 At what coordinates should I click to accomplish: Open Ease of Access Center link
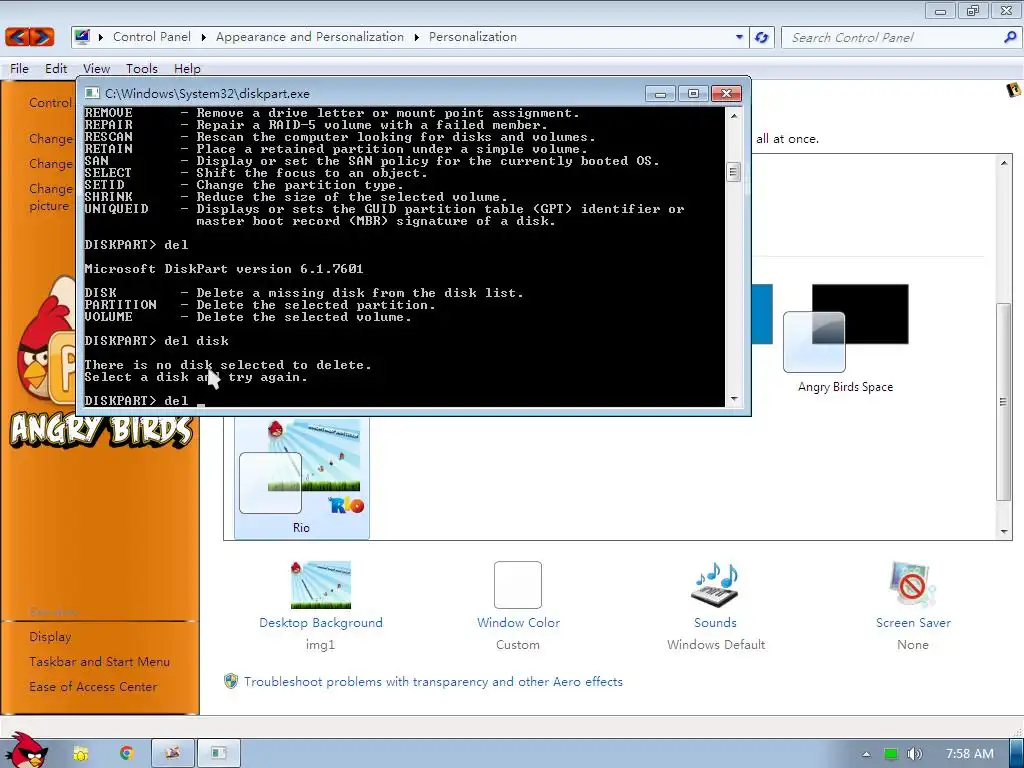tap(93, 686)
